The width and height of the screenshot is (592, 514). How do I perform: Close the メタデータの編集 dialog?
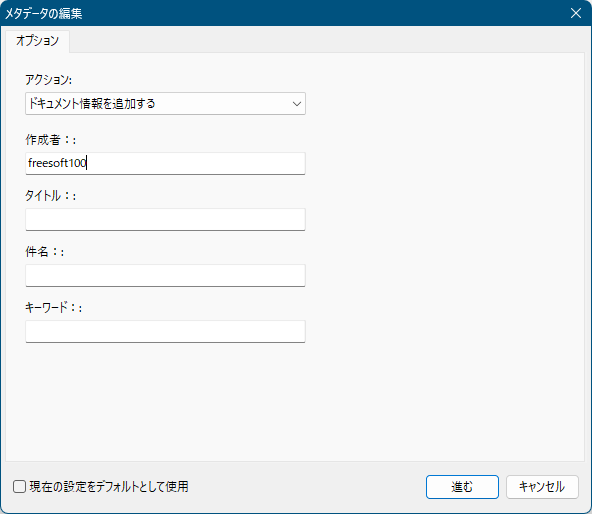coord(575,13)
